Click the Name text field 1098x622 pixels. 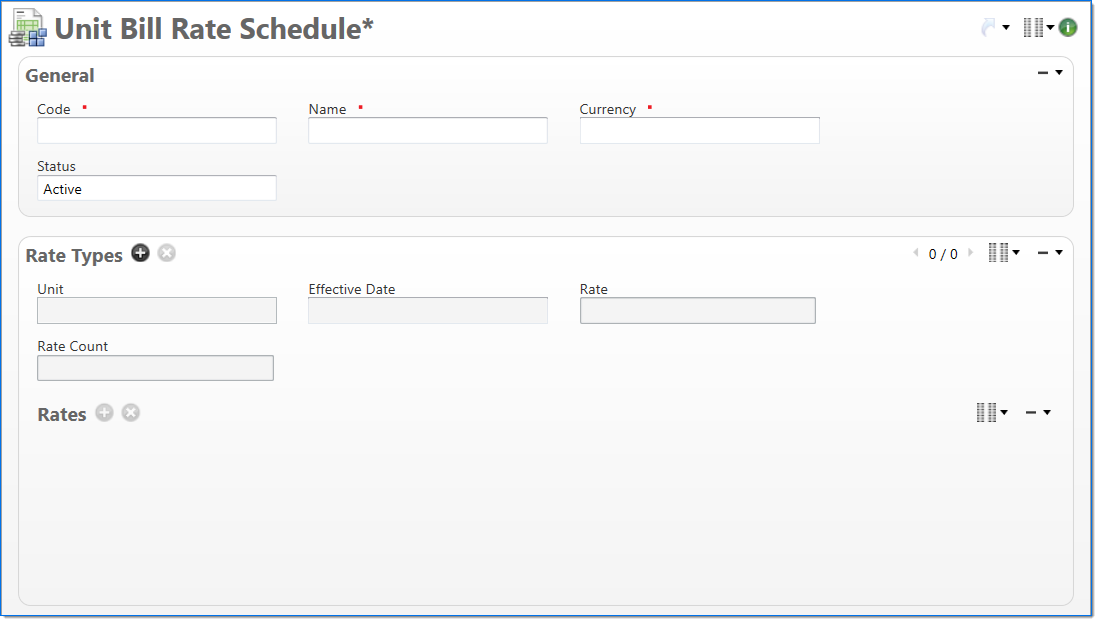(x=428, y=131)
